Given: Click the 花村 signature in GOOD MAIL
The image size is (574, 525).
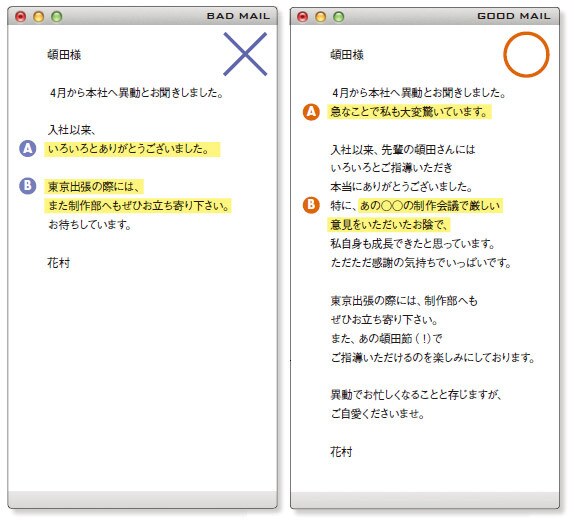Looking at the screenshot, I should click(x=341, y=451).
